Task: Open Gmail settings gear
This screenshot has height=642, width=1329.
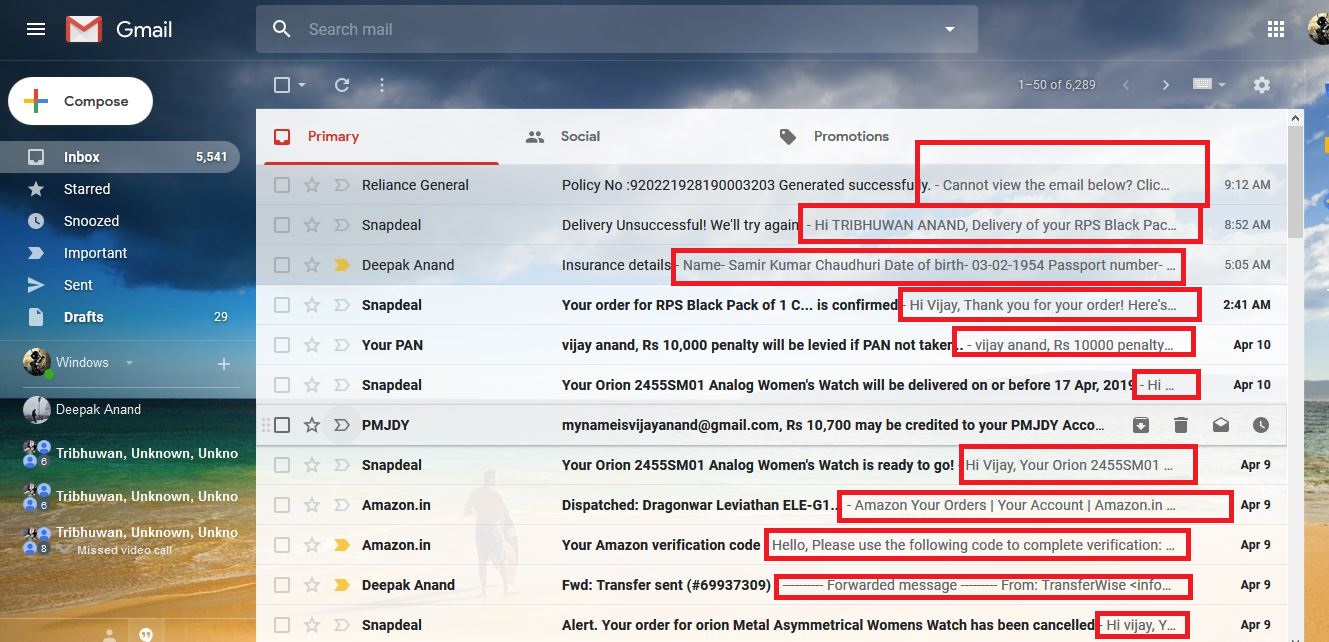Action: tap(1262, 85)
